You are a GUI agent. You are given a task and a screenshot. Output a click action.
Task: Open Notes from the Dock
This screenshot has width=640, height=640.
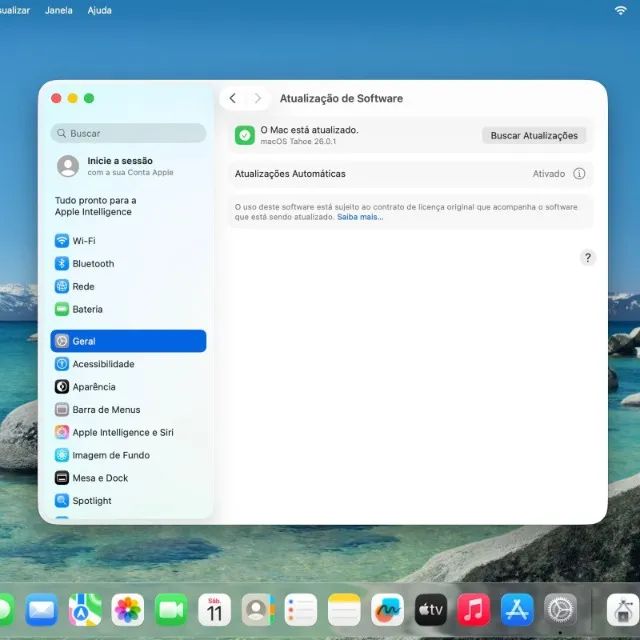tap(344, 610)
